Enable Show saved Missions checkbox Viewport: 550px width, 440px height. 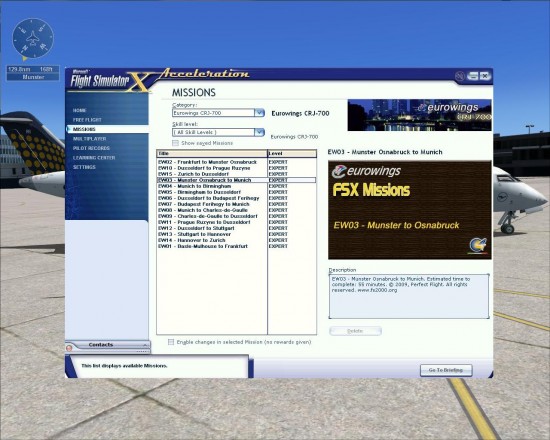175,143
